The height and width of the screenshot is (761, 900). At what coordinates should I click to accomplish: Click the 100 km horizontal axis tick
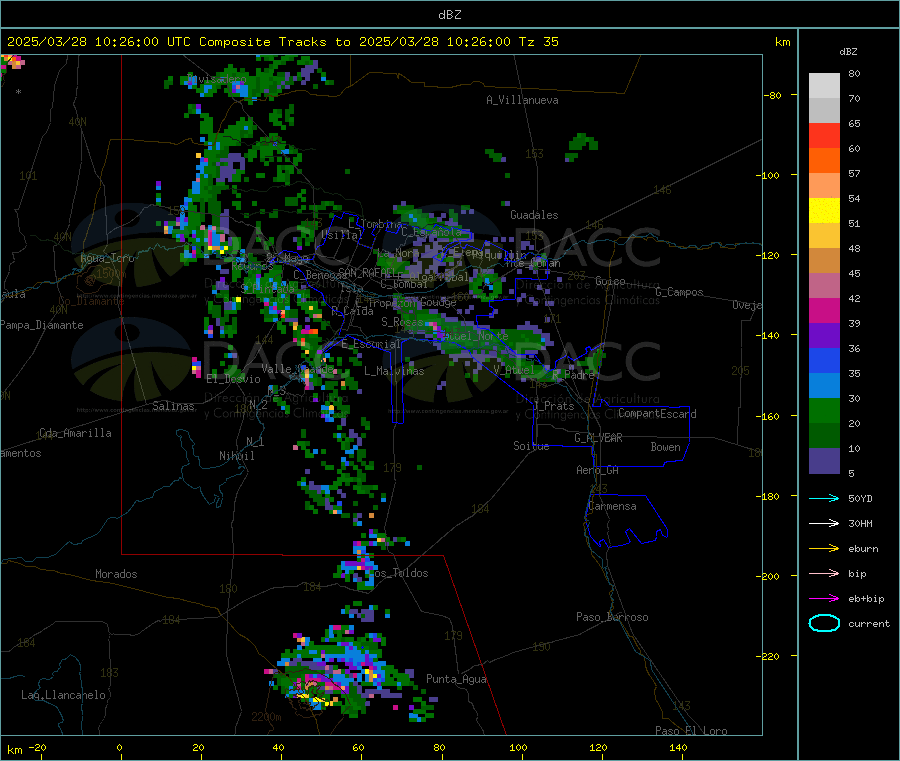[x=518, y=747]
